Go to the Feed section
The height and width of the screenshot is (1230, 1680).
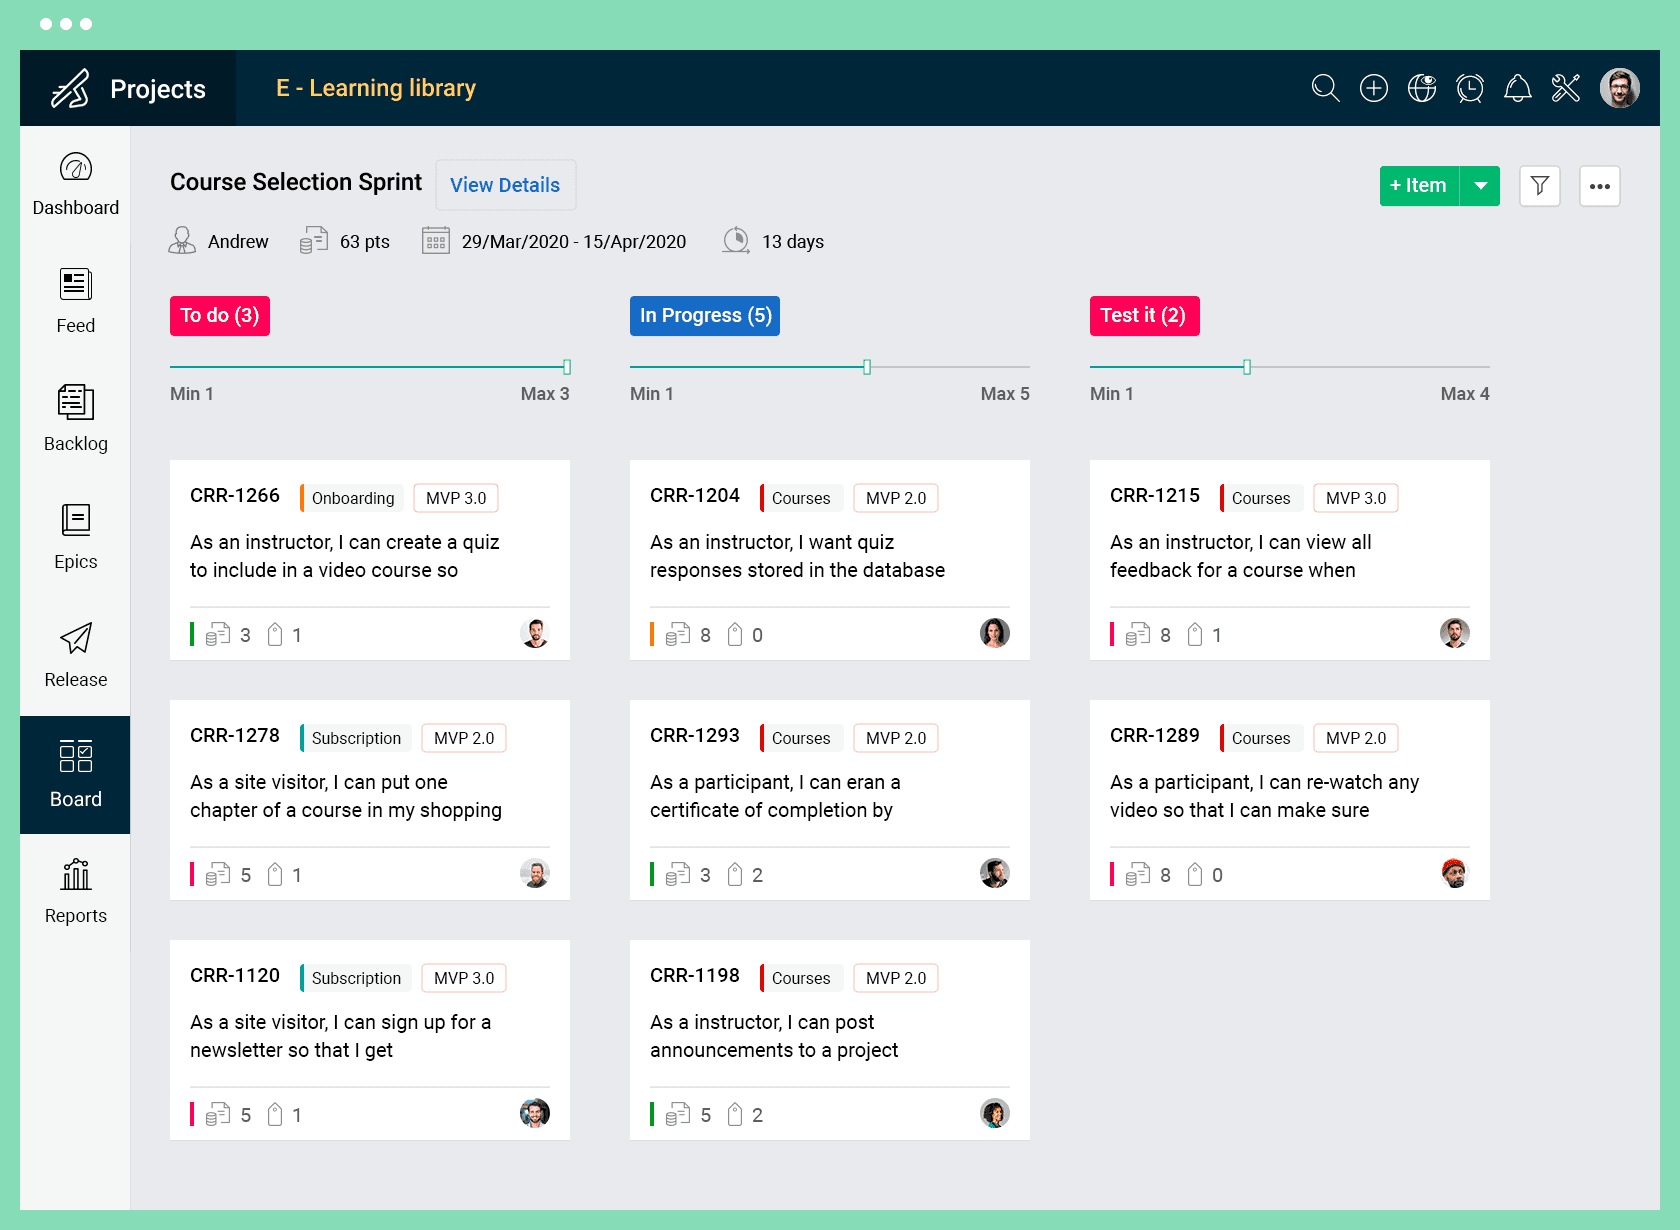[75, 299]
